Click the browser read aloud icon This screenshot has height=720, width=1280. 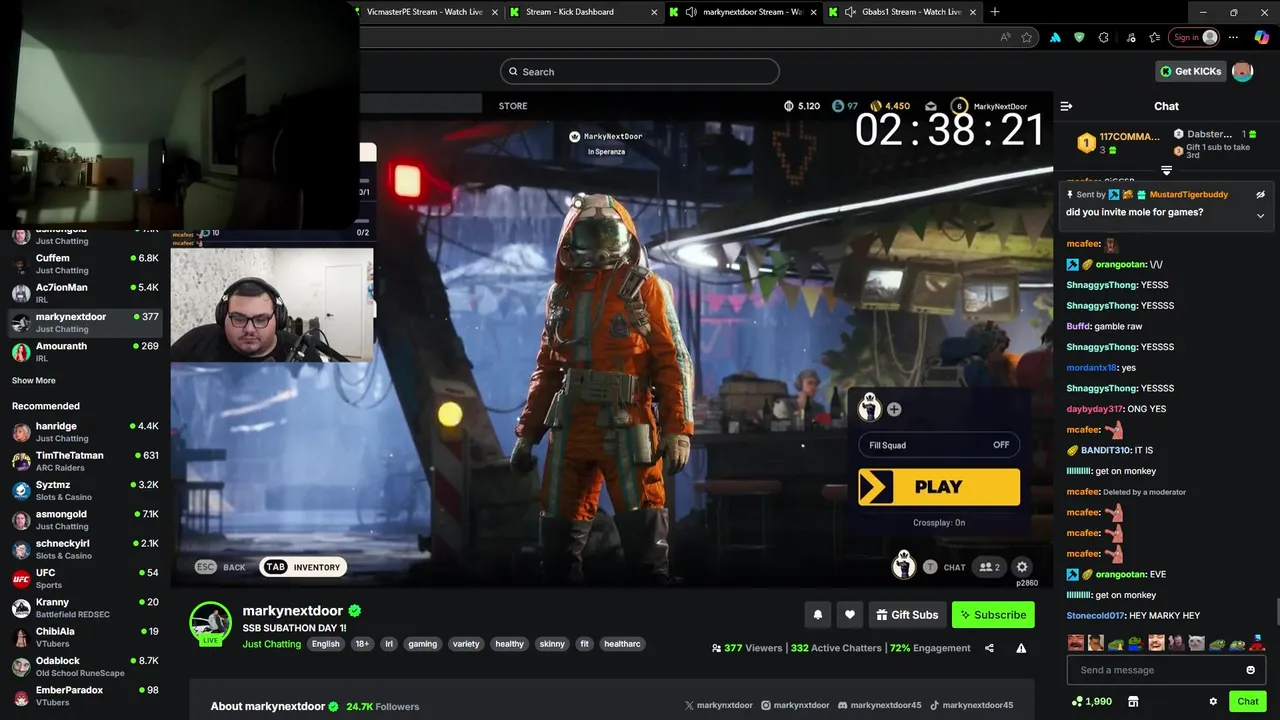point(1005,37)
